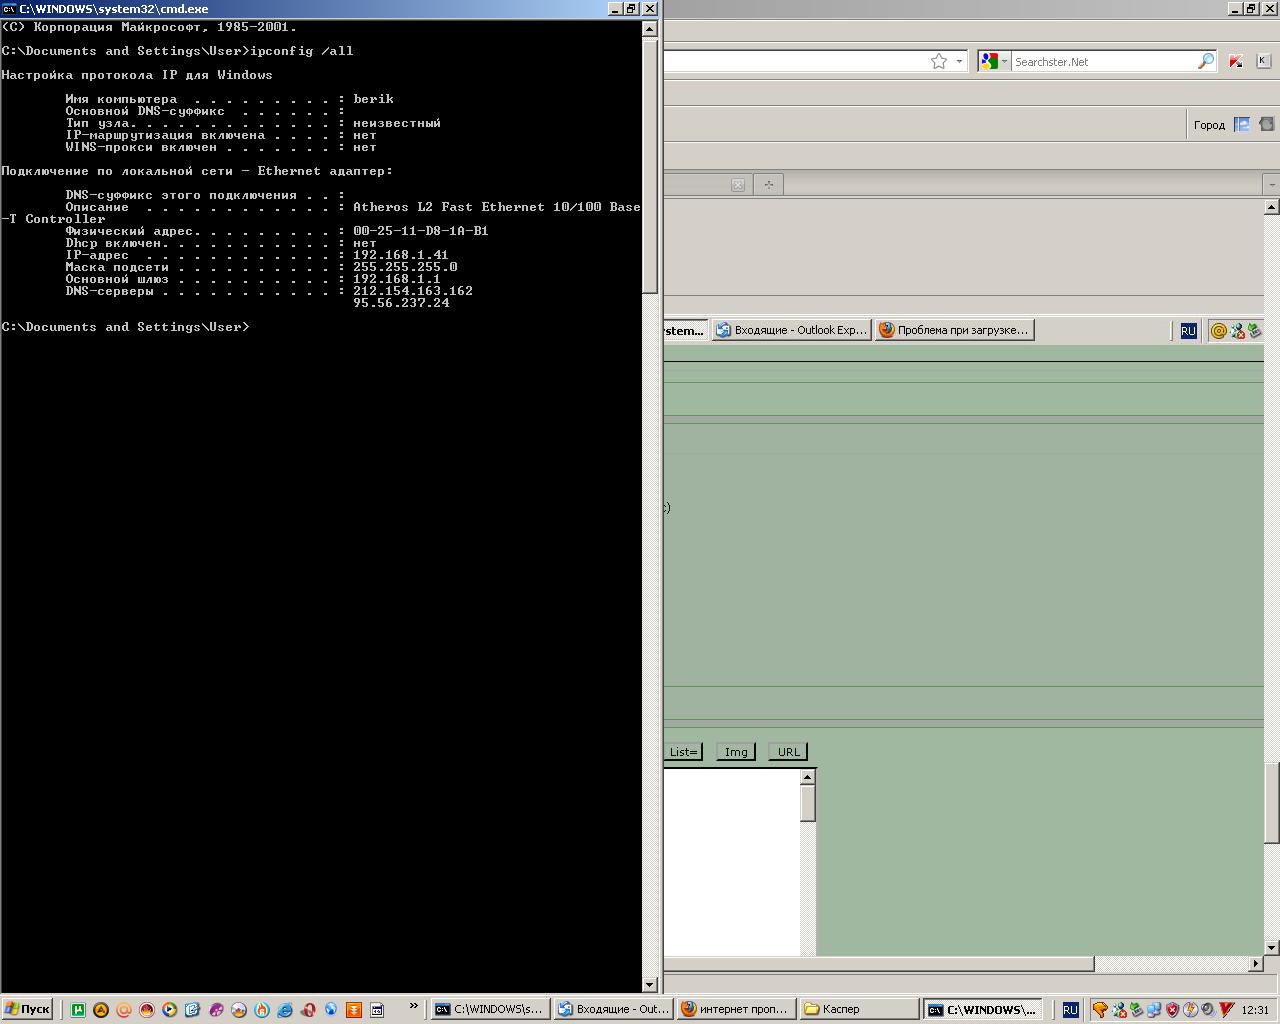Click the DNS server 212.154.163.162 in cmd
This screenshot has width=1280, height=1024.
pos(413,291)
